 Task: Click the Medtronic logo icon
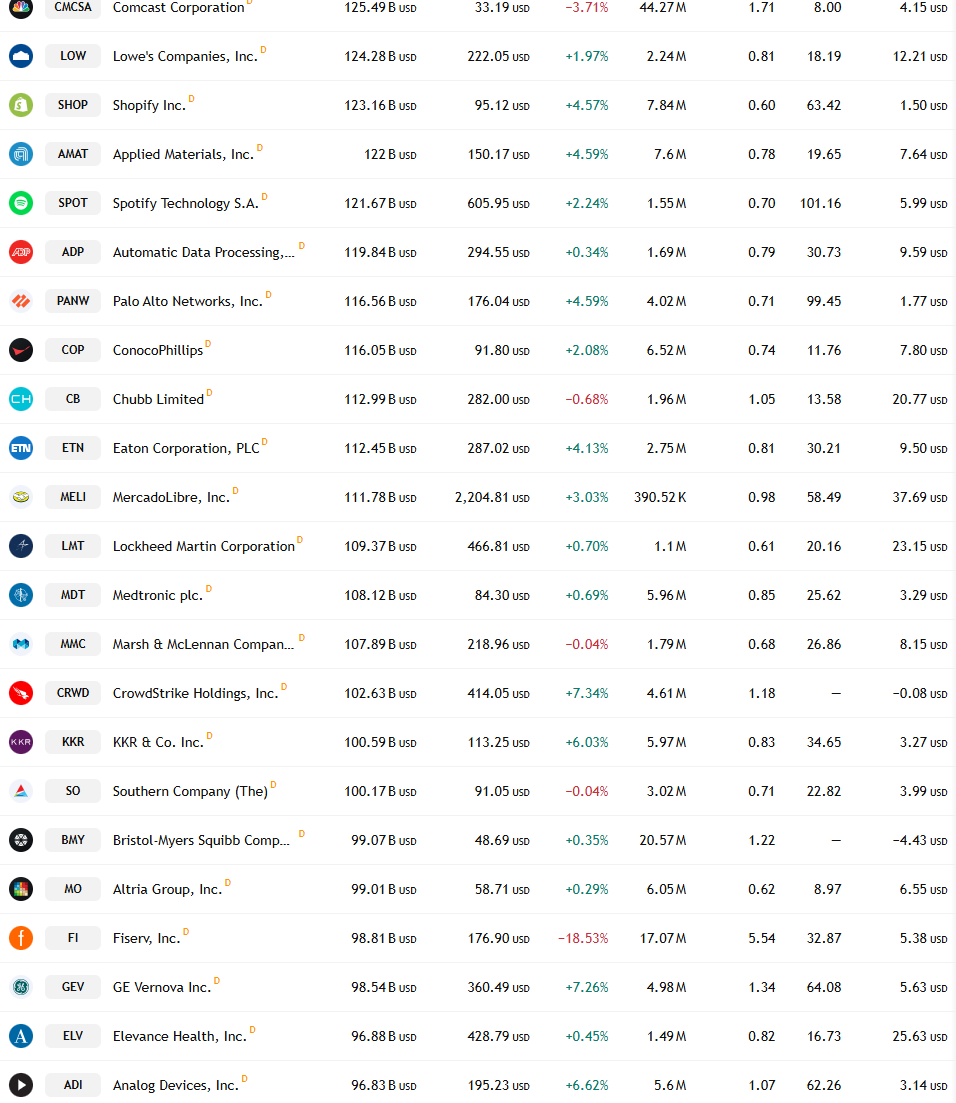(x=21, y=595)
